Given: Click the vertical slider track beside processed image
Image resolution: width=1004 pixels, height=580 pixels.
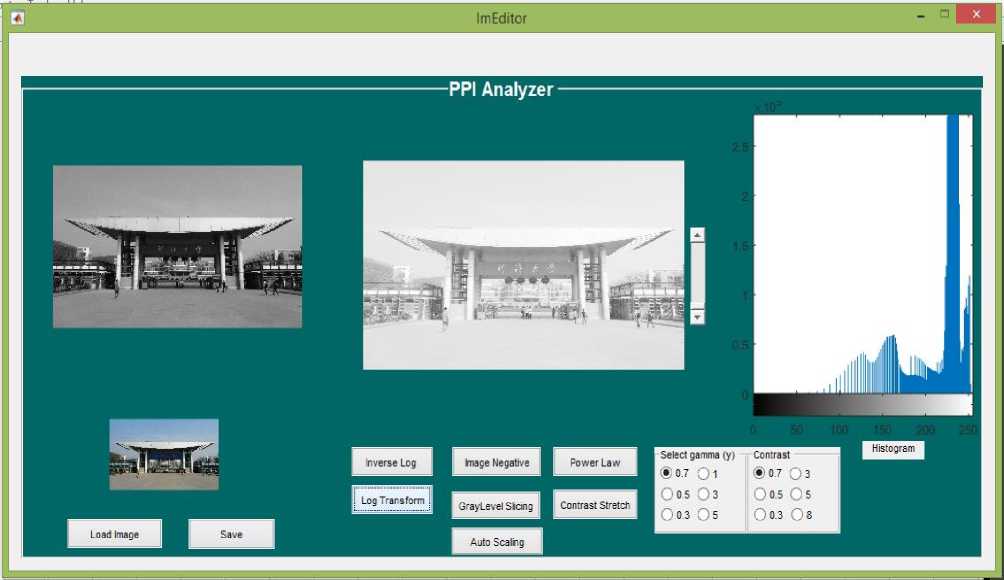Looking at the screenshot, I should click(697, 275).
